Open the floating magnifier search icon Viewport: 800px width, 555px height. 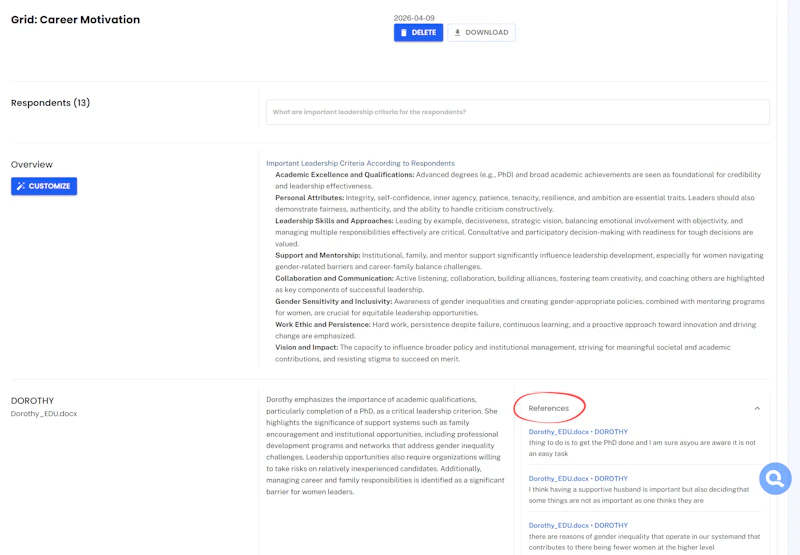coord(775,478)
